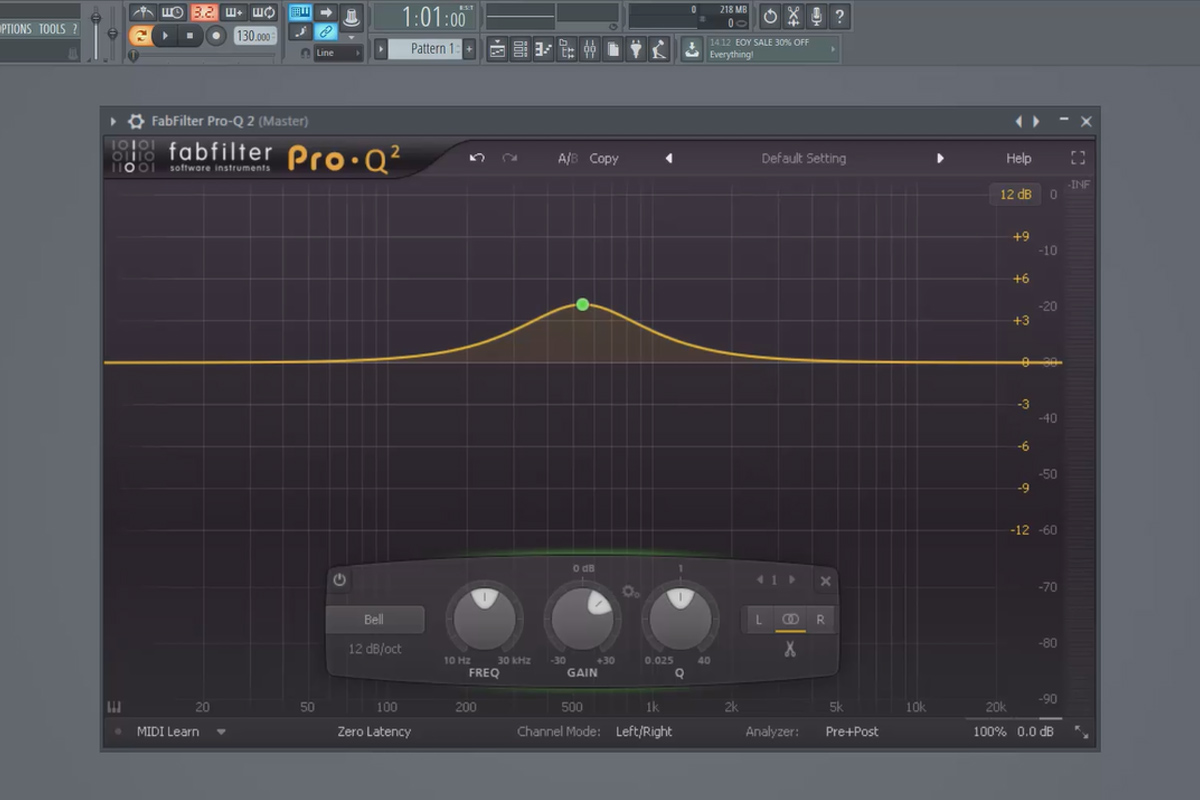Select the next band arrow beside 1
Image resolution: width=1200 pixels, height=800 pixels.
pos(793,580)
